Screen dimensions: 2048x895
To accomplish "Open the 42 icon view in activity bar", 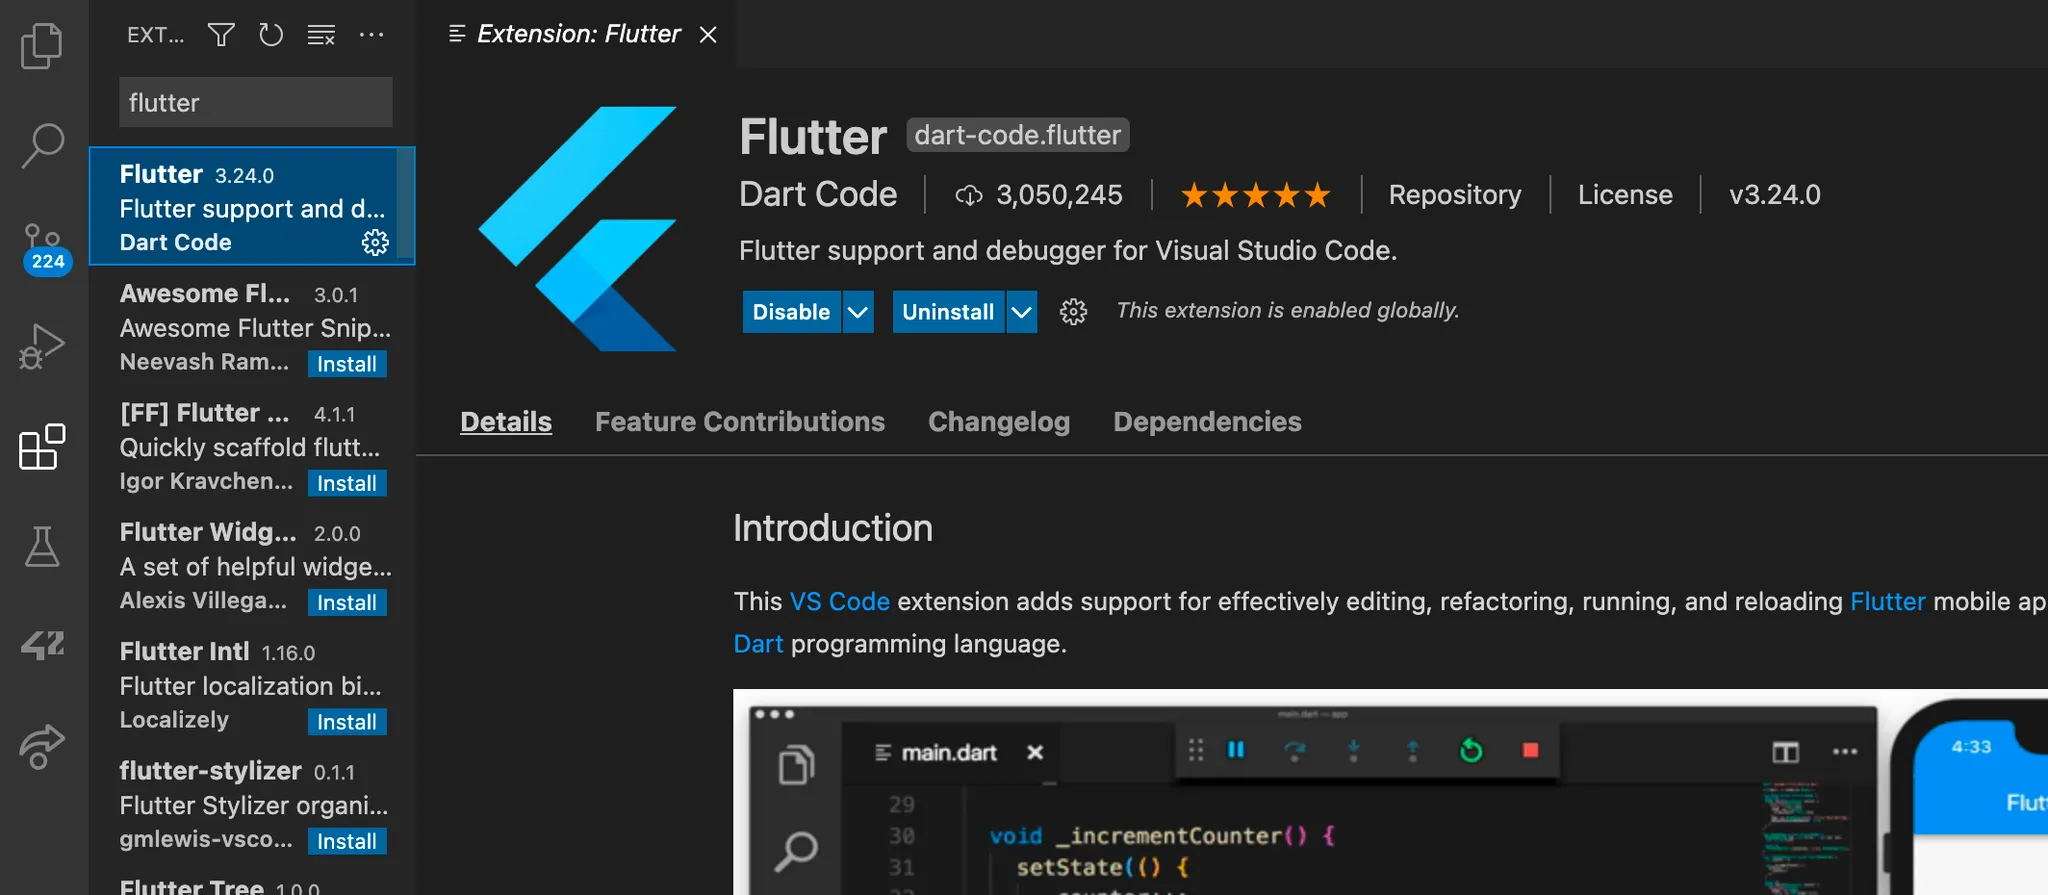I will (42, 645).
